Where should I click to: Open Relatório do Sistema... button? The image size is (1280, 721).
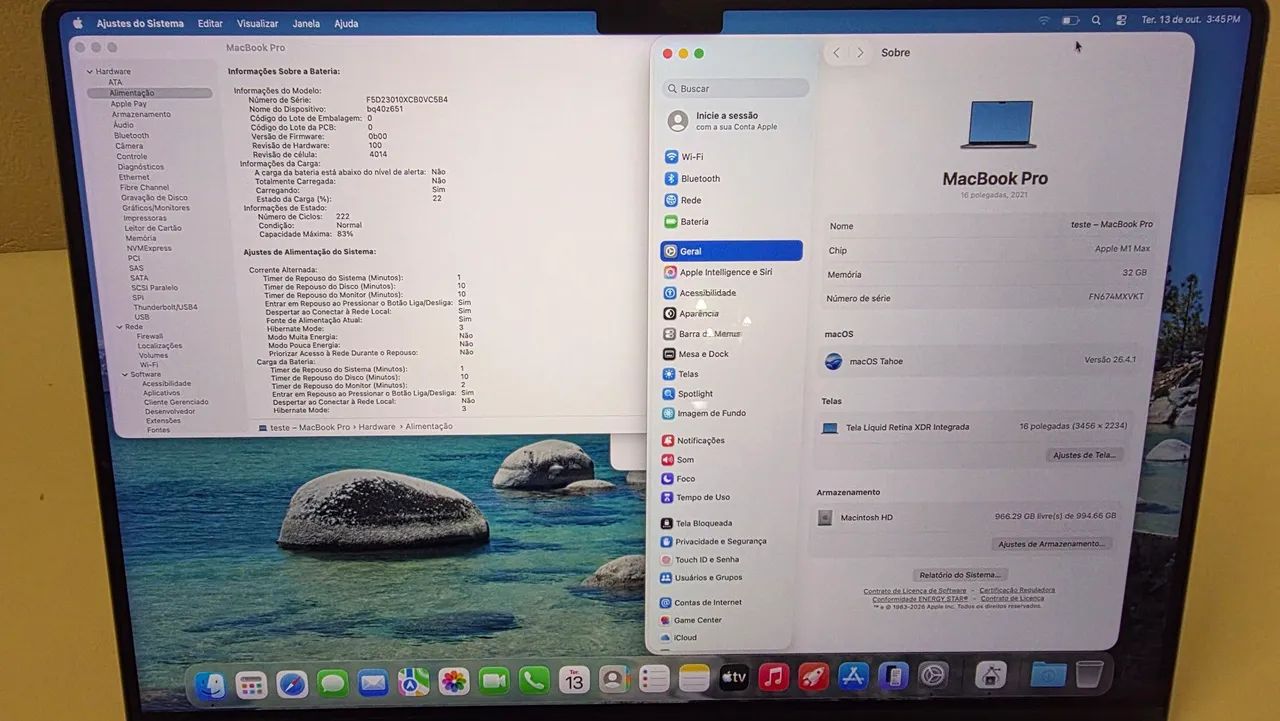(960, 575)
